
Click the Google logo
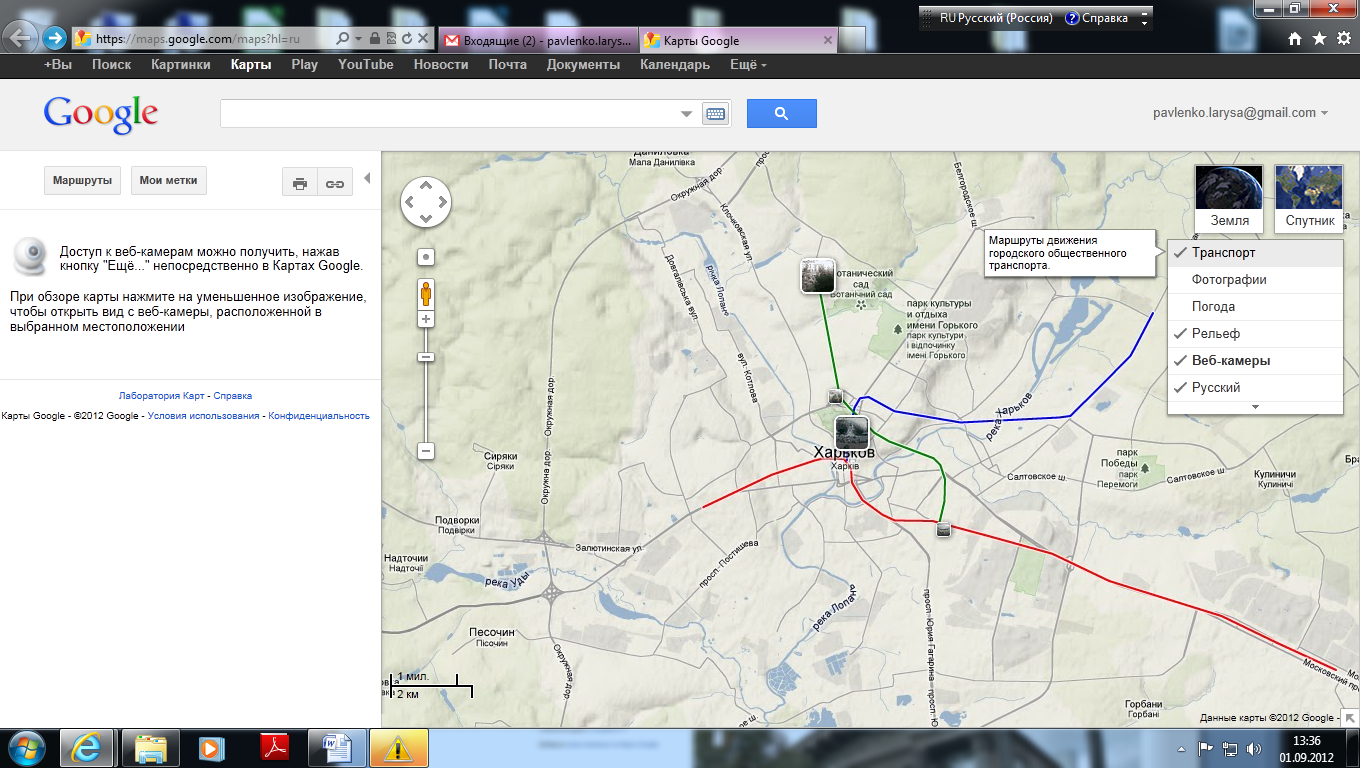coord(101,114)
